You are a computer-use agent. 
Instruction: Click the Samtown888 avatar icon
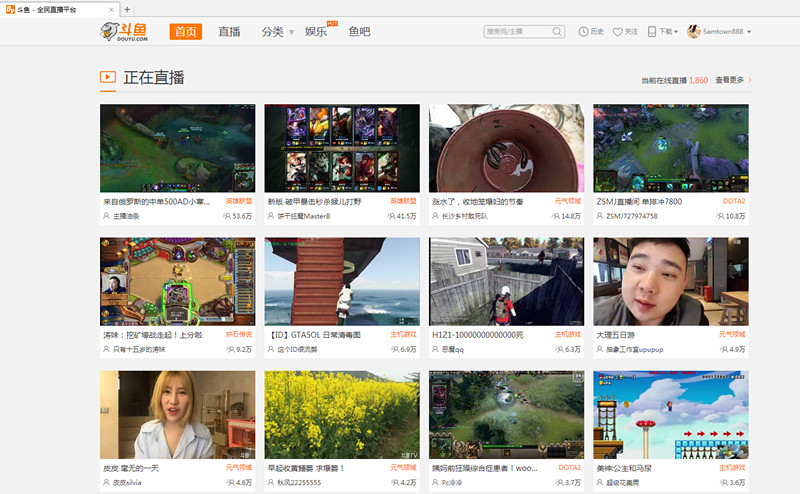(x=693, y=31)
